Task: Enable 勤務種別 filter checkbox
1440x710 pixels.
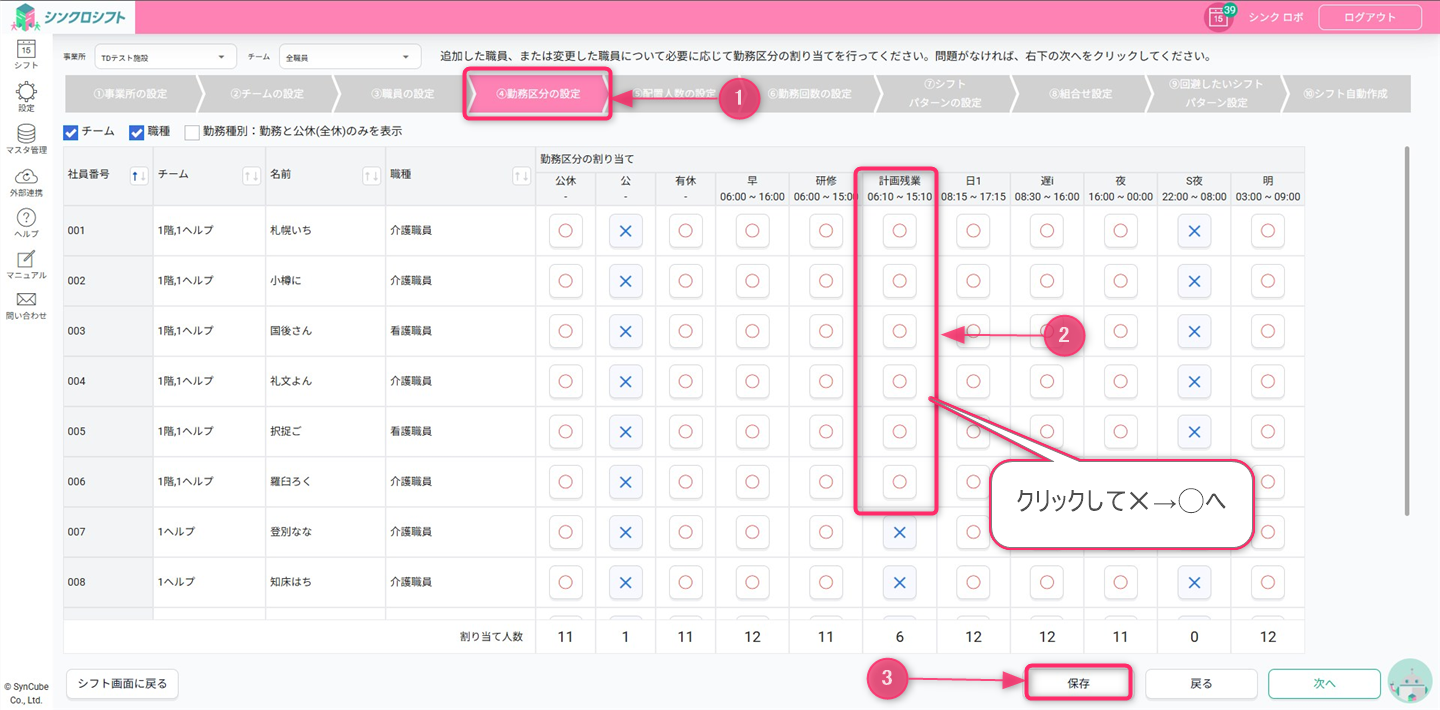Action: tap(192, 132)
